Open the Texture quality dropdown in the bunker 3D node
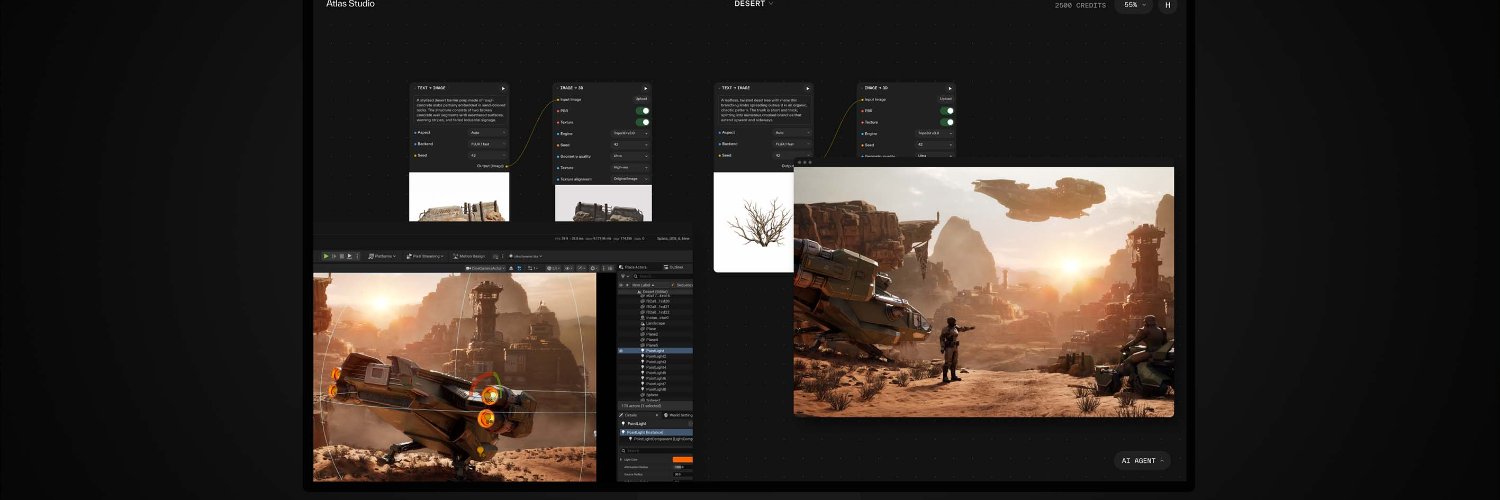Screen dimensions: 1500x500 tap(630, 167)
